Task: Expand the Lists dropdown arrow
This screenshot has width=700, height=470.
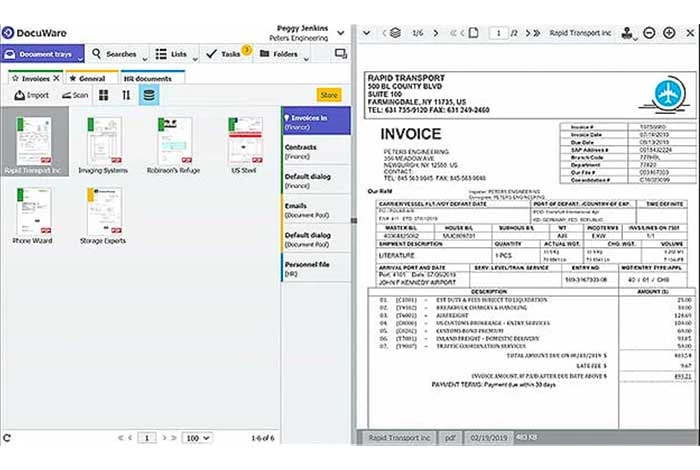Action: pyautogui.click(x=196, y=58)
